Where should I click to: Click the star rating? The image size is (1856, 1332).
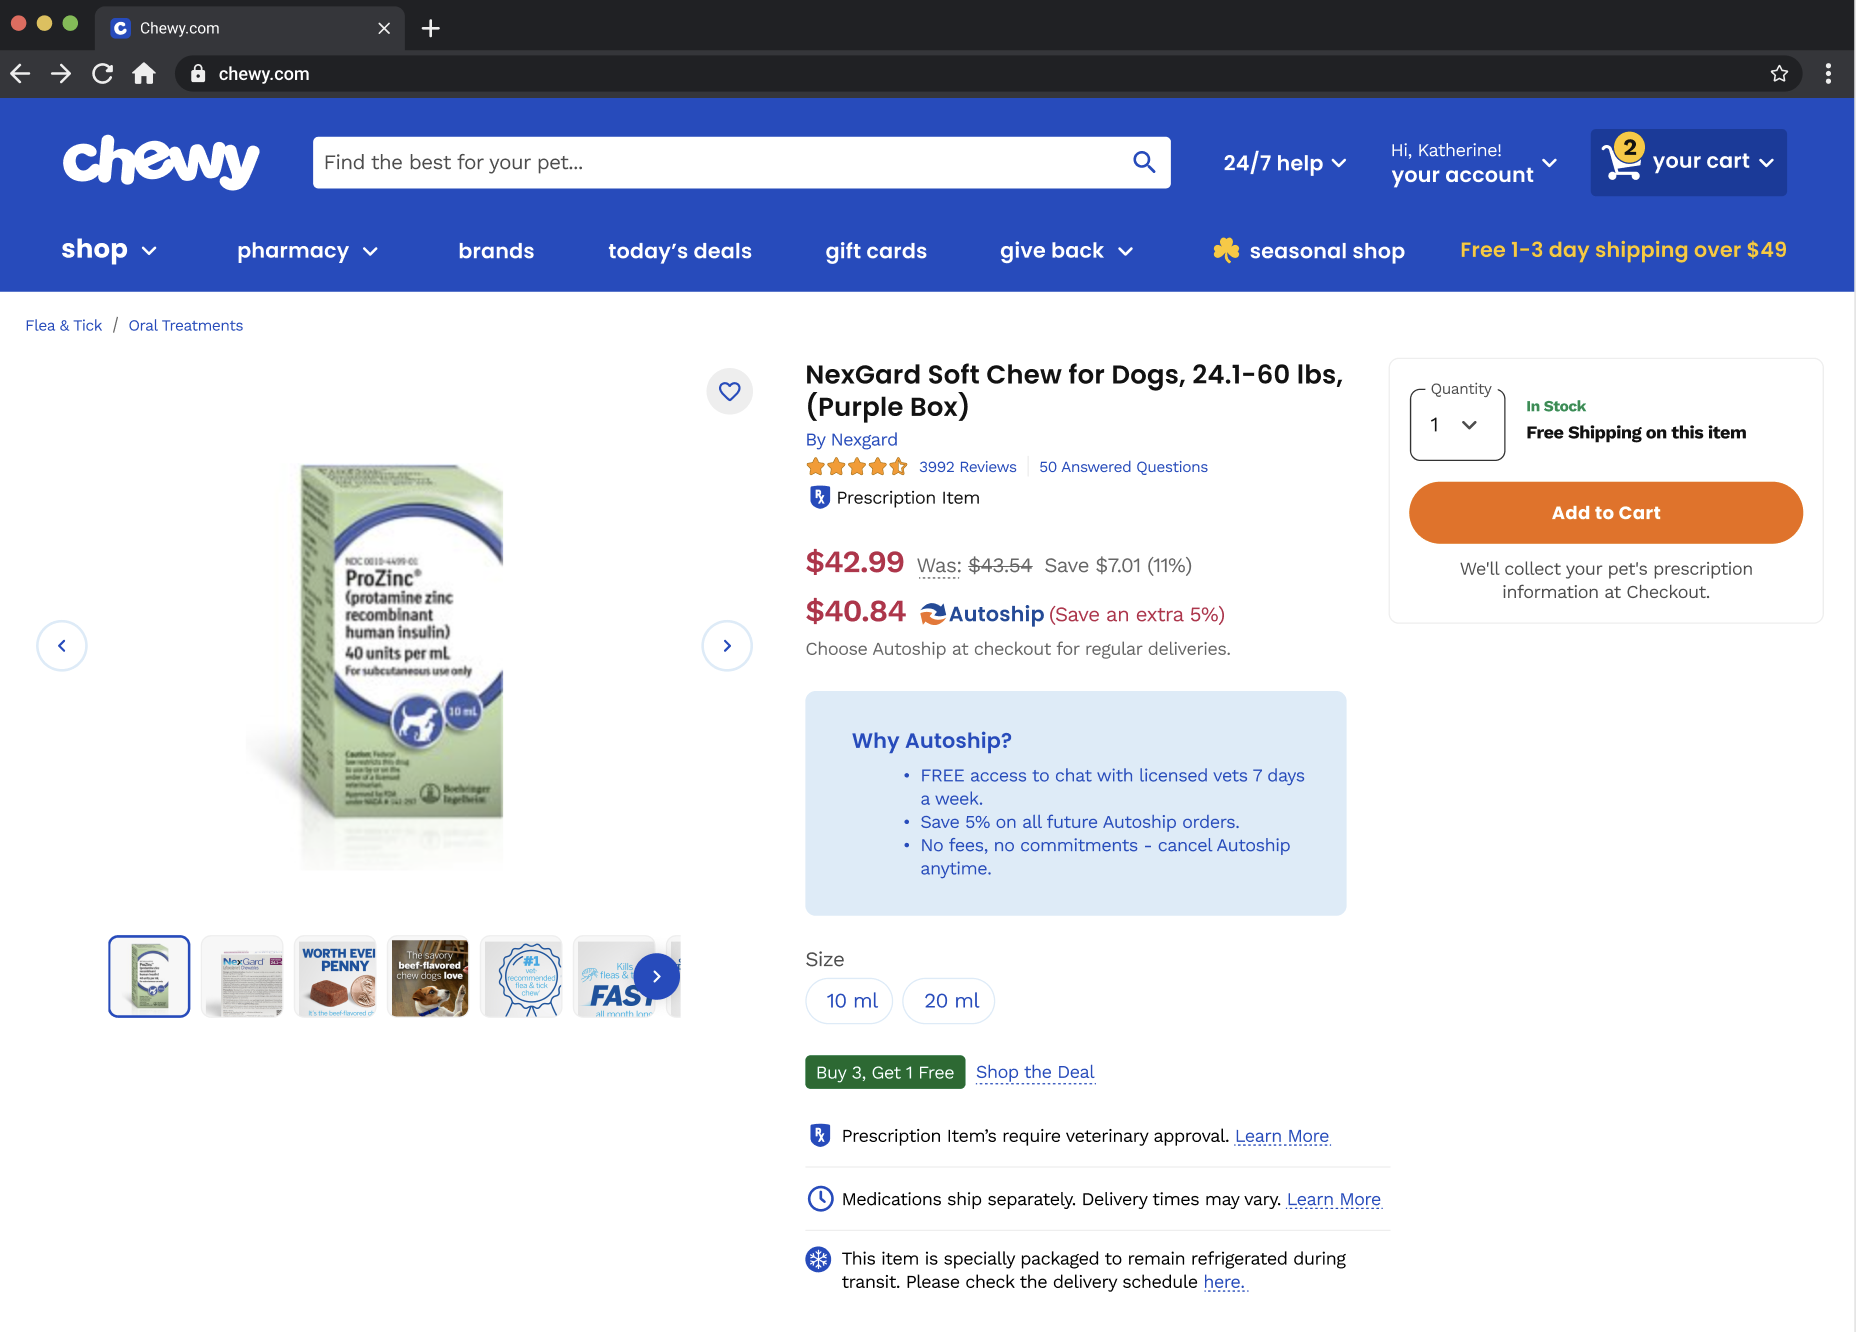pos(857,466)
